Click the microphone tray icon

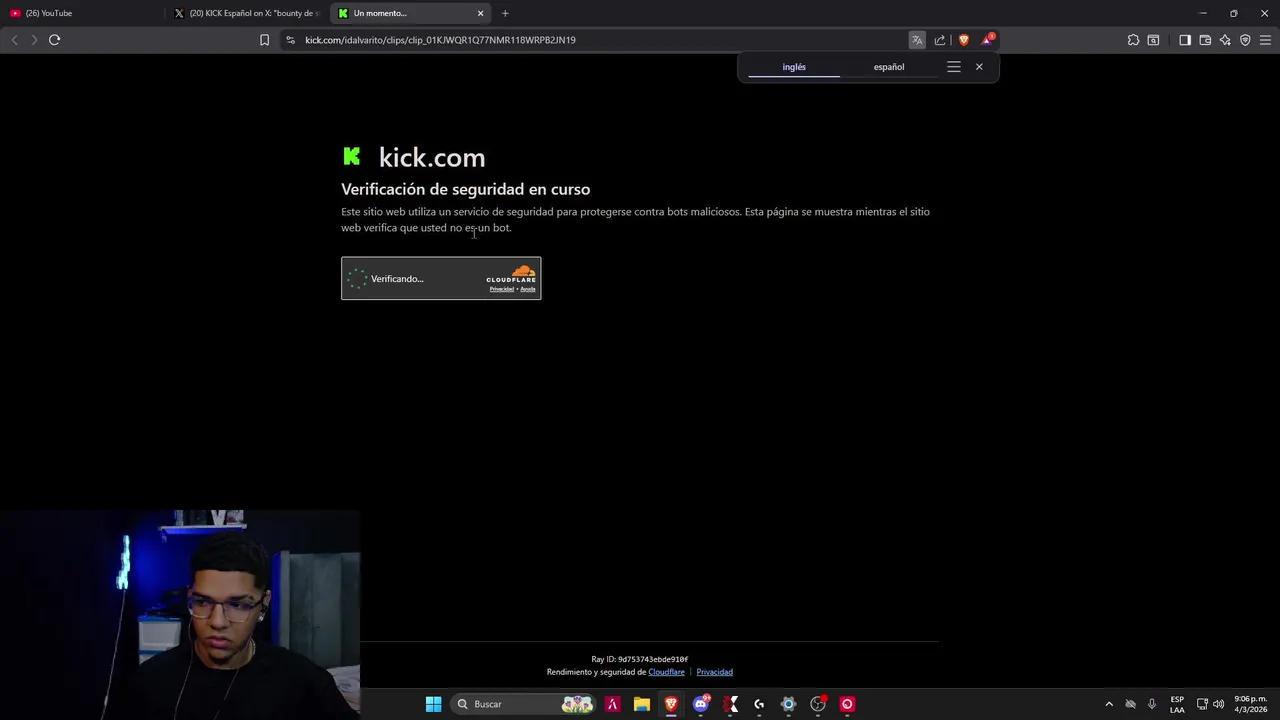(x=1152, y=704)
